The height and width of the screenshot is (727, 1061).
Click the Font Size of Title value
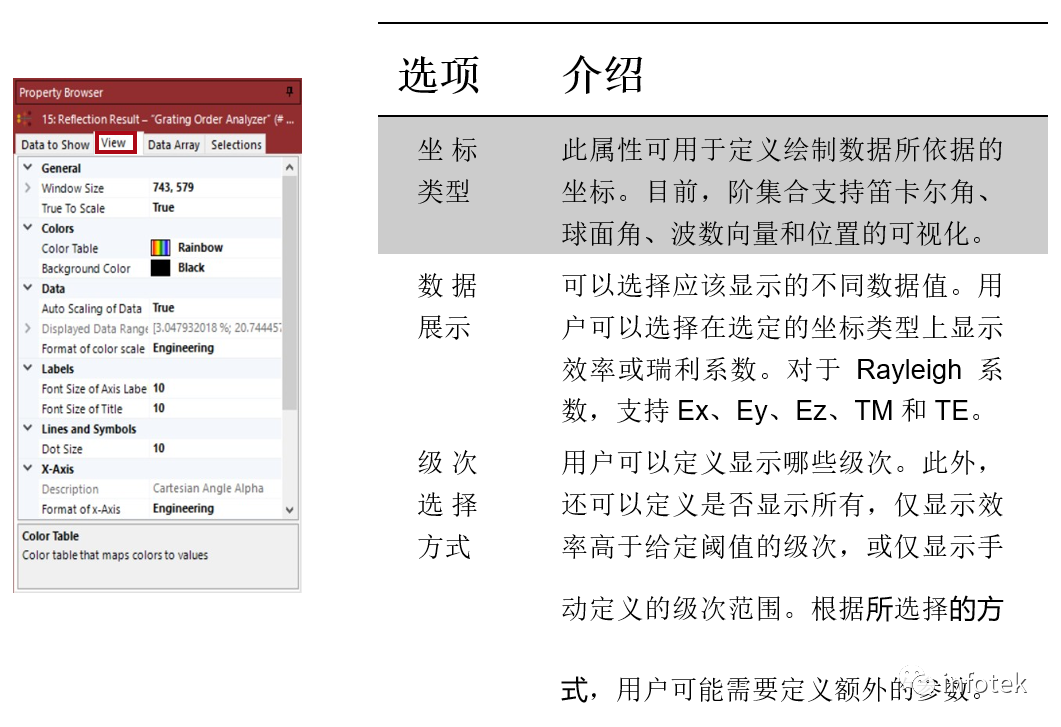pyautogui.click(x=159, y=408)
